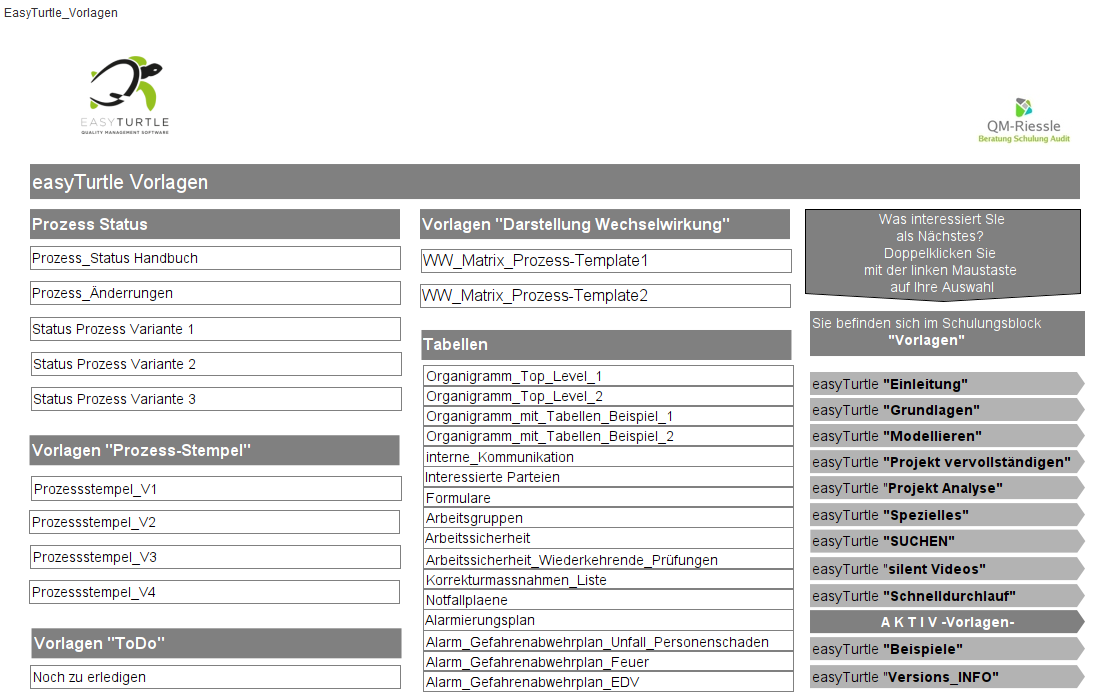Click the EasyTurtle turtle logo
This screenshot has height=700, width=1105.
tap(125, 95)
